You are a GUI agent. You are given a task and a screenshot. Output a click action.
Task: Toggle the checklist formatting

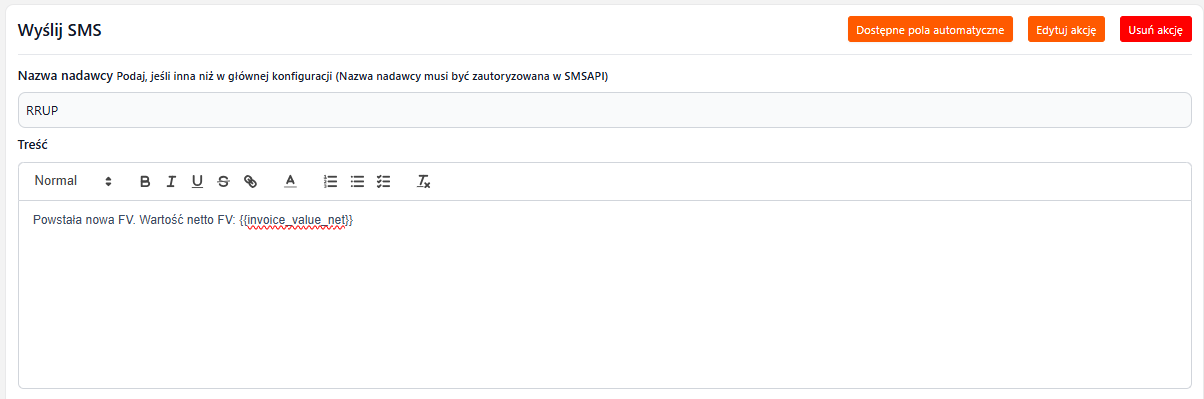[383, 181]
